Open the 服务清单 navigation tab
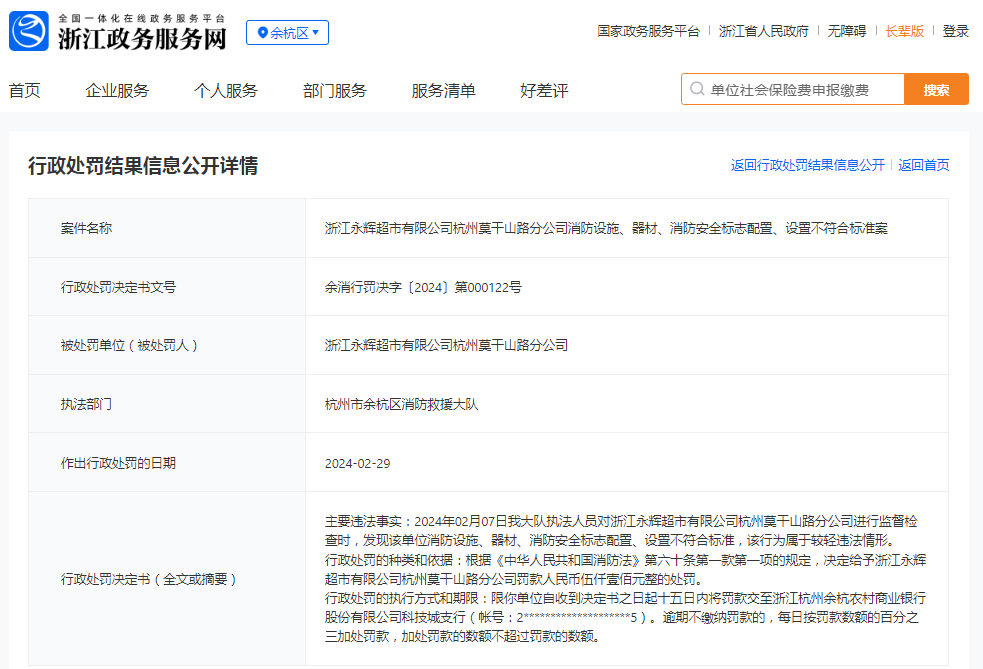The height and width of the screenshot is (669, 983). (443, 90)
